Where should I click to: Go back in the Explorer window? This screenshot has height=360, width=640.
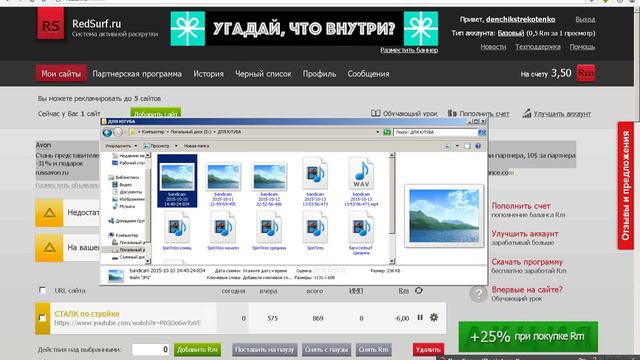(107, 132)
